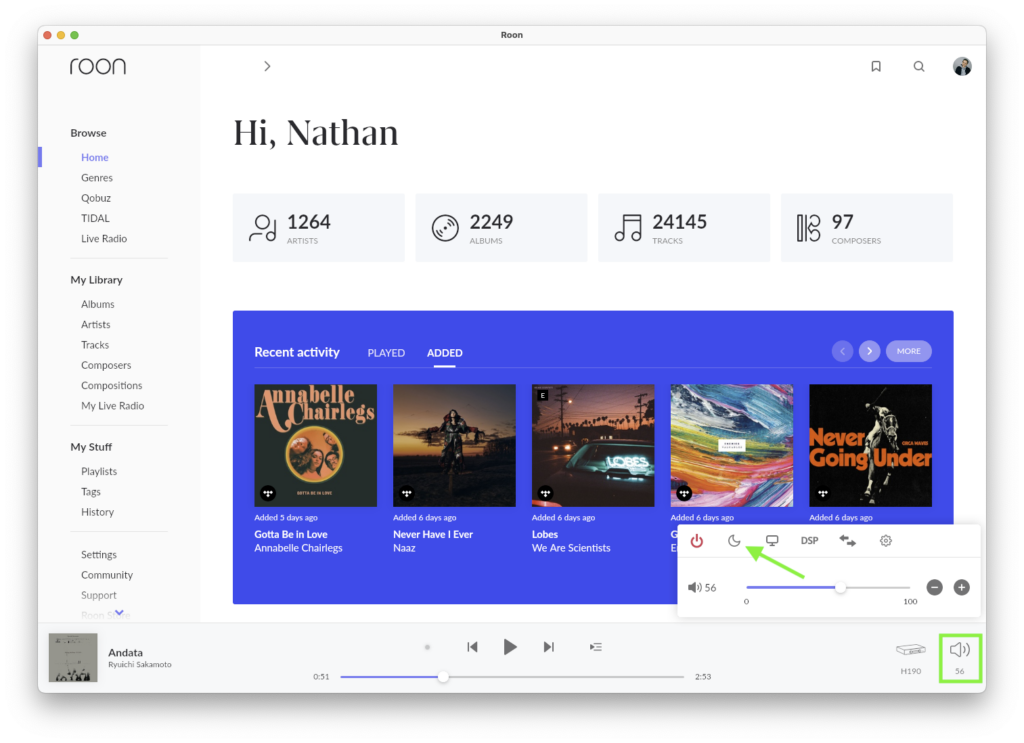Viewport: 1024px width, 743px height.
Task: Click the Roon logo
Action: 98,66
